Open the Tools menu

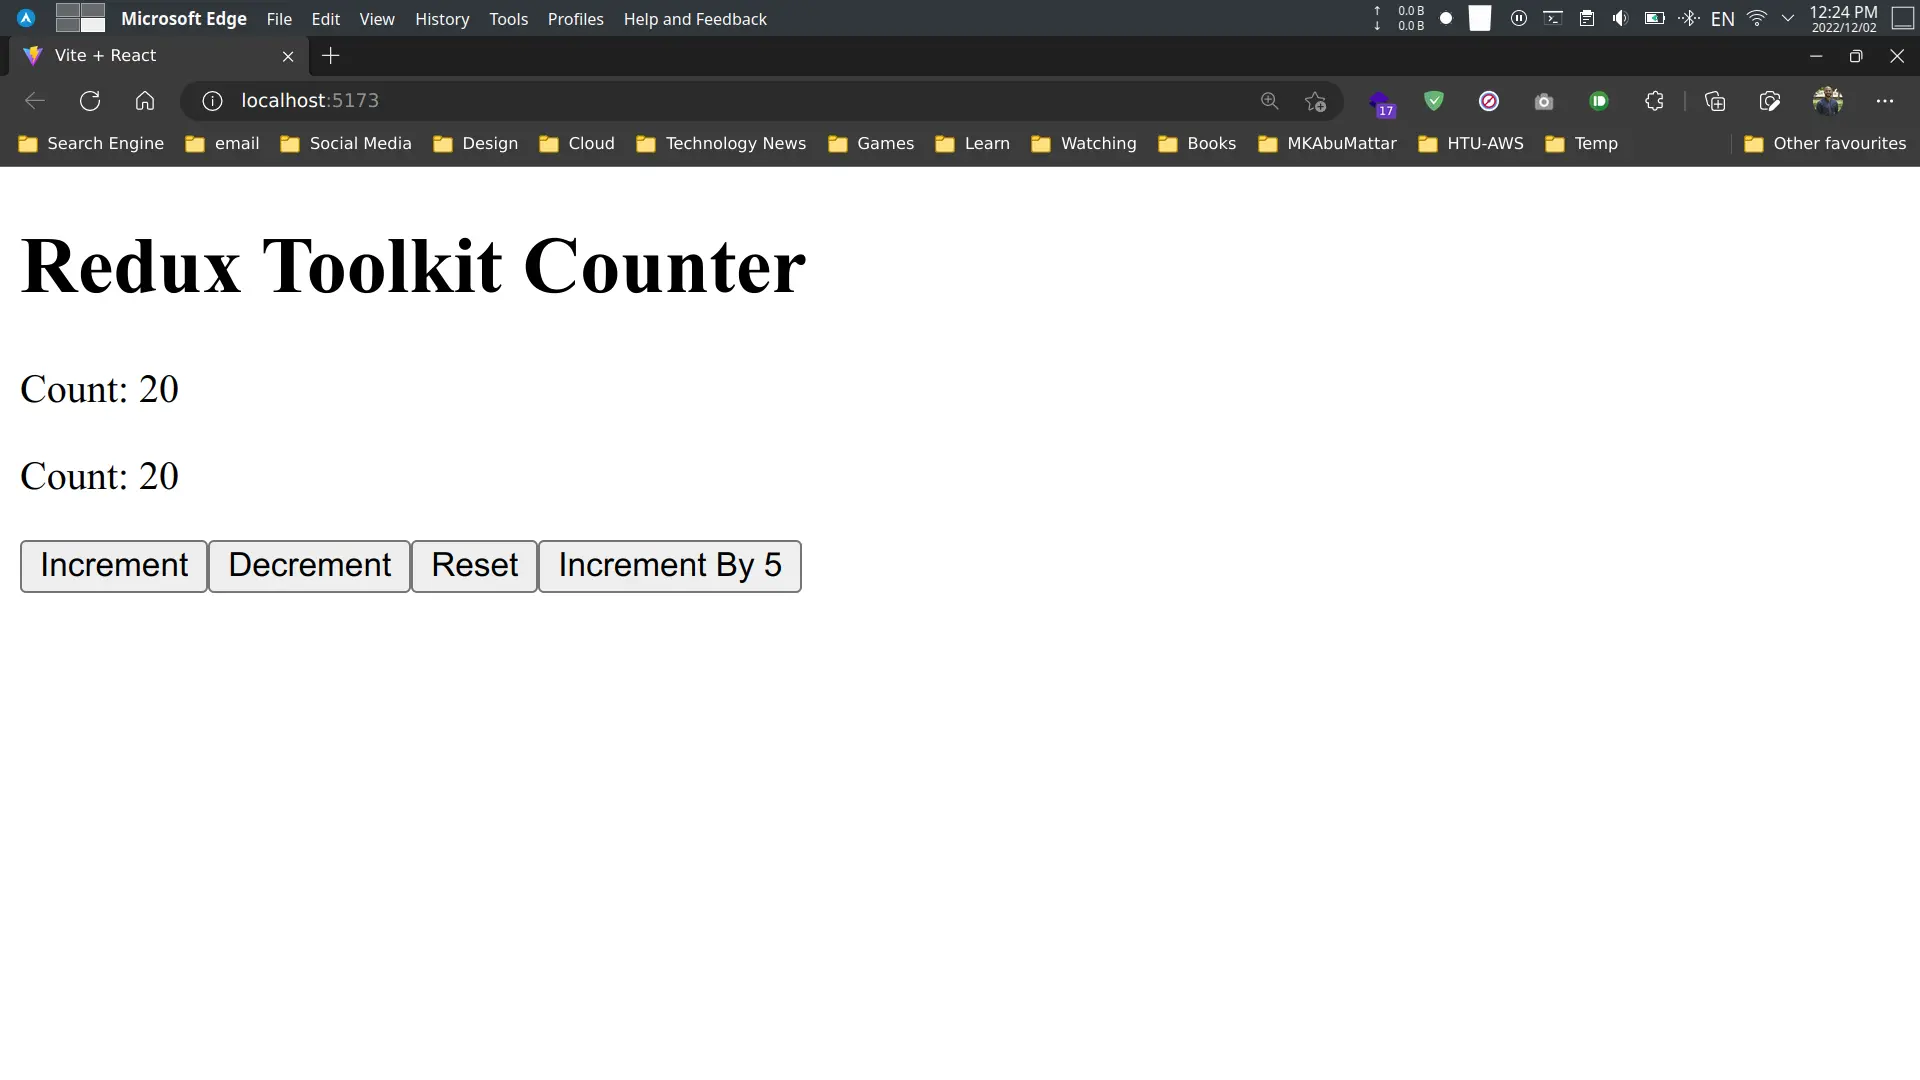pos(509,18)
